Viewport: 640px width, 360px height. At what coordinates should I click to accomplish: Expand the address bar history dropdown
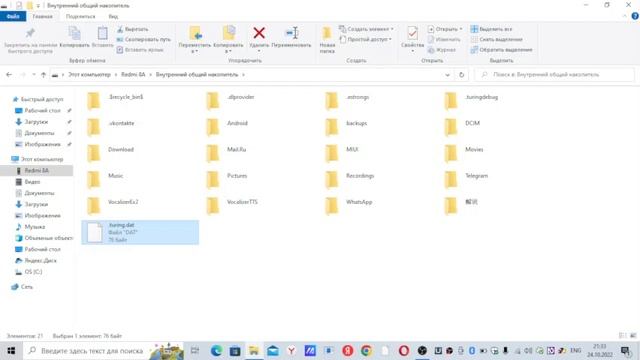pyautogui.click(x=447, y=75)
